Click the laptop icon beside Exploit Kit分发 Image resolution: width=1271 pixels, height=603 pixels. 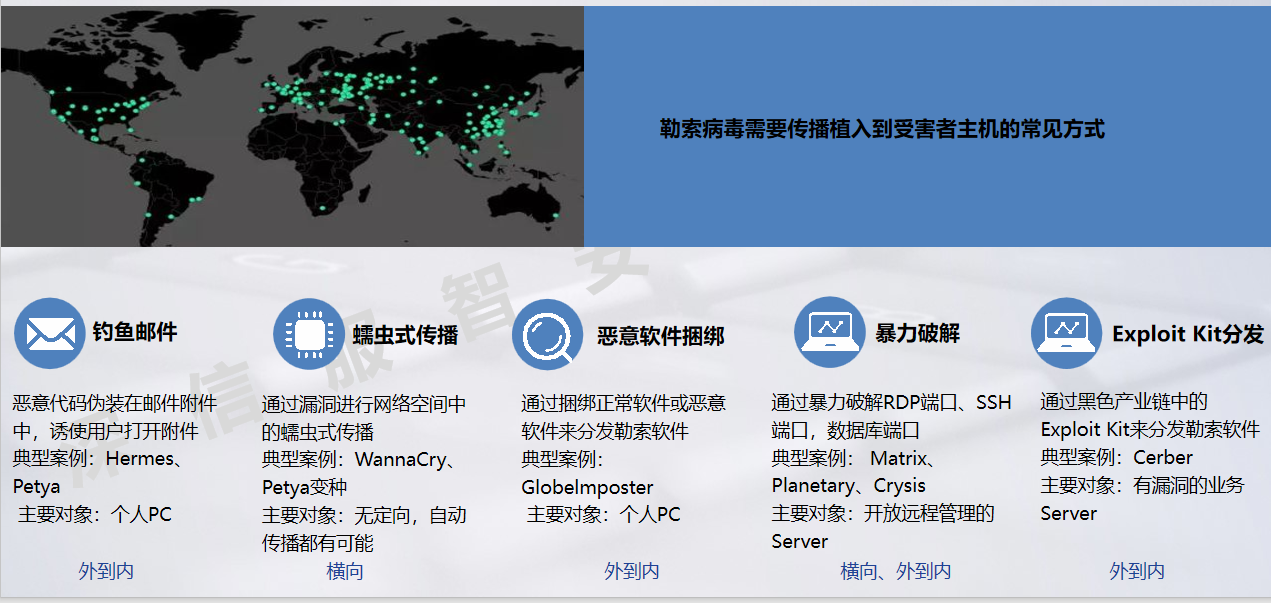[x=1066, y=333]
